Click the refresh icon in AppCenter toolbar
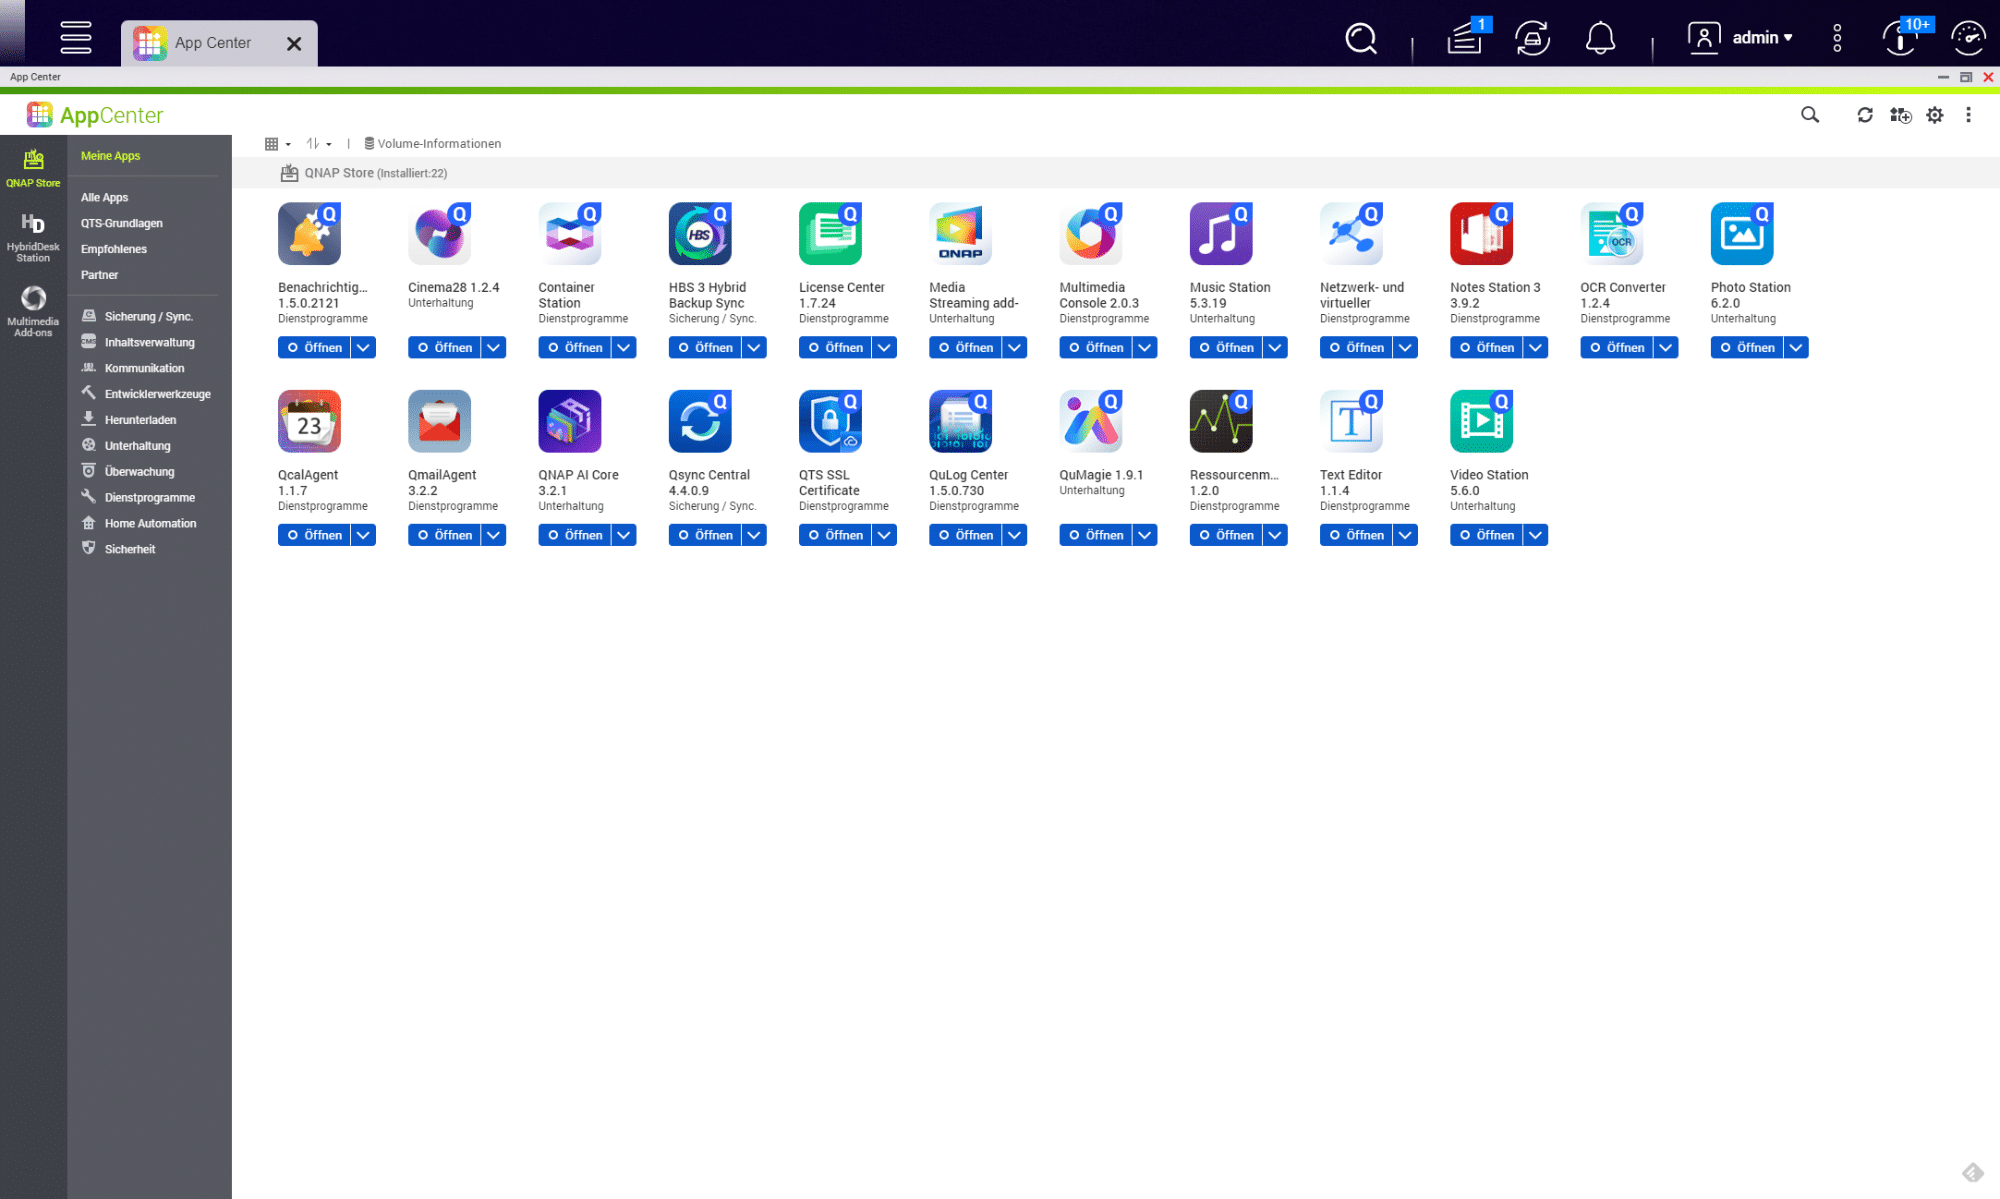This screenshot has width=2000, height=1199. [x=1865, y=115]
